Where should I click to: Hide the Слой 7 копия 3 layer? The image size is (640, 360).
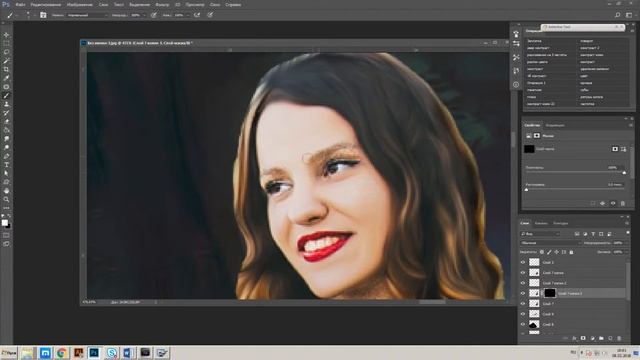pos(523,293)
